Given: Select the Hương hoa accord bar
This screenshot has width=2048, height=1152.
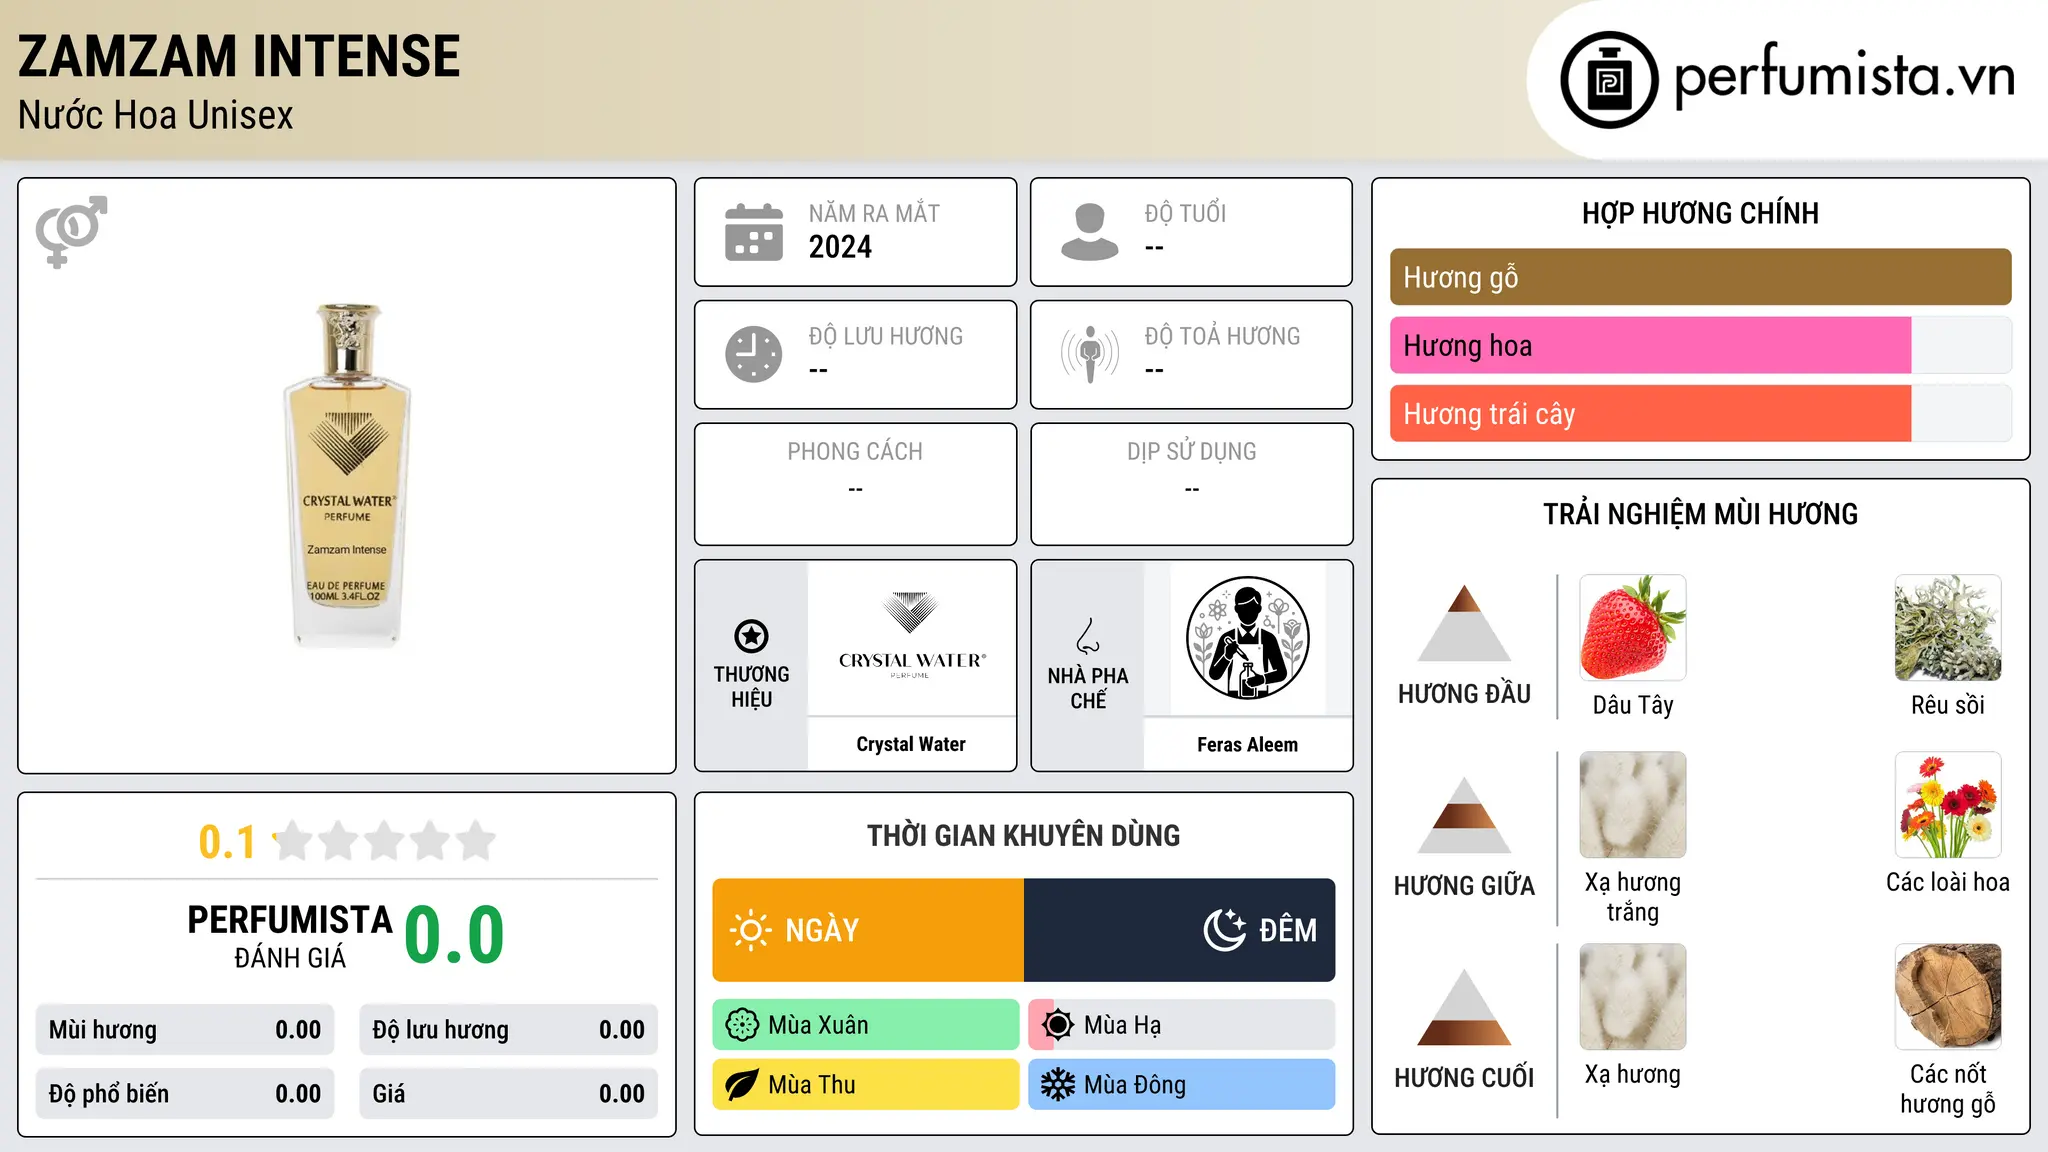Looking at the screenshot, I should coord(1700,346).
